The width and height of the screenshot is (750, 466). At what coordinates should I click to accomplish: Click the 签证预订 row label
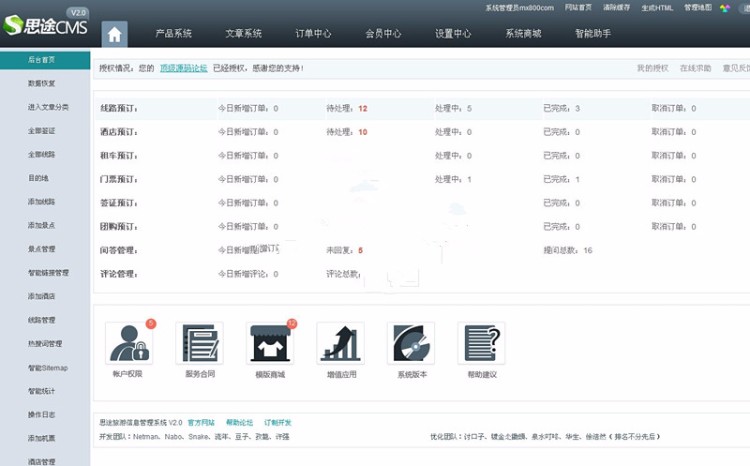pyautogui.click(x=119, y=203)
